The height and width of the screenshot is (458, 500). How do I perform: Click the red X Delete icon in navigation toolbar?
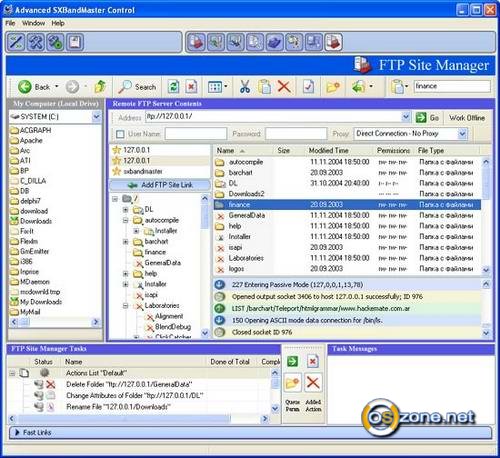284,87
